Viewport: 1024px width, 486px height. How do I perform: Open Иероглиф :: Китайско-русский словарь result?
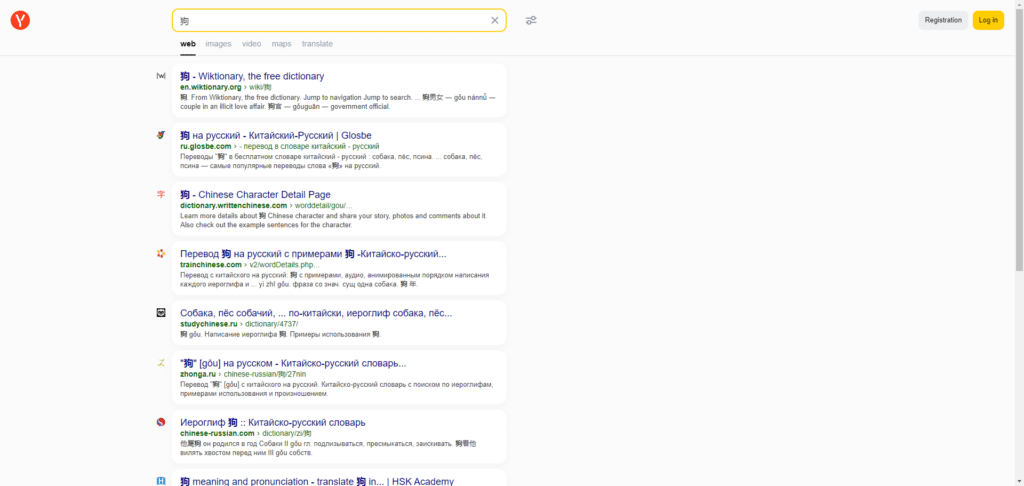(273, 423)
